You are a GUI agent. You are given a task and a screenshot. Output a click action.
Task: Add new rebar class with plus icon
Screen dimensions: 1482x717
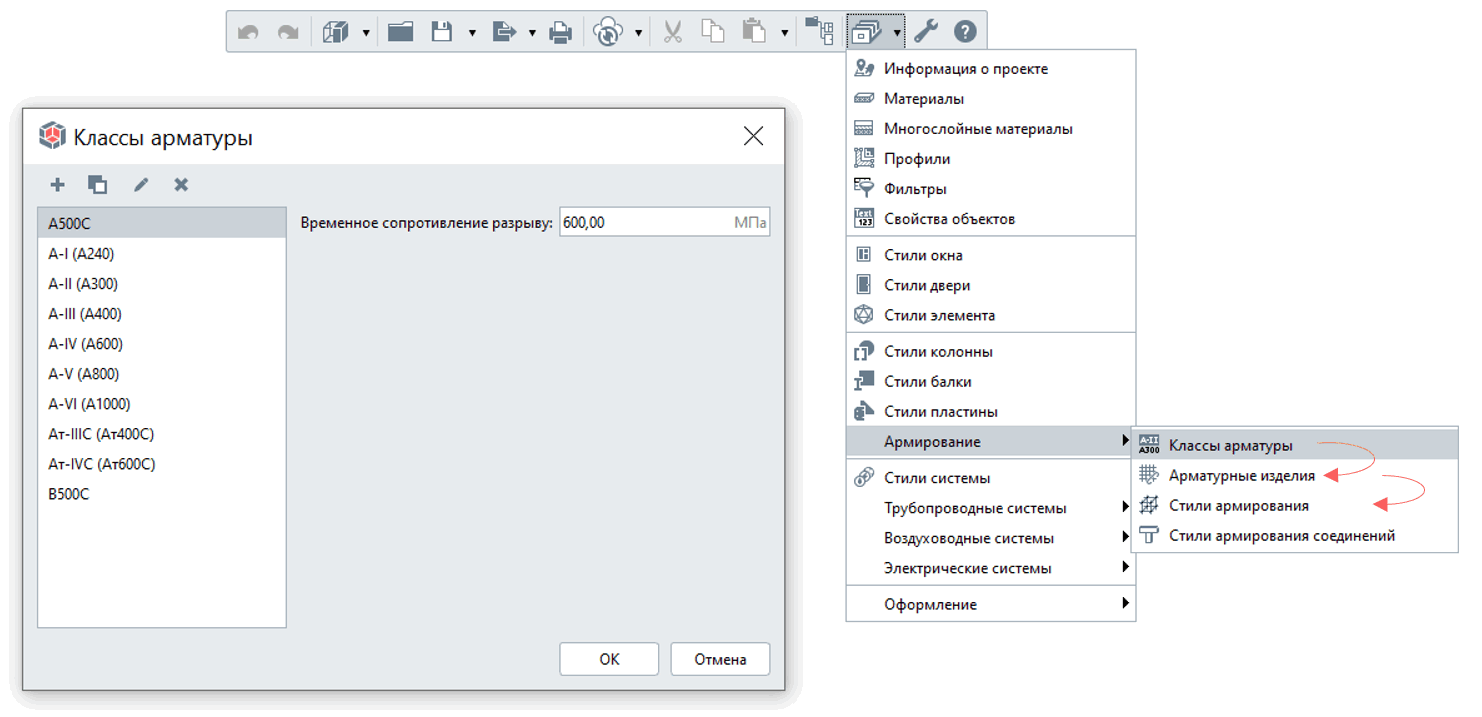57,184
